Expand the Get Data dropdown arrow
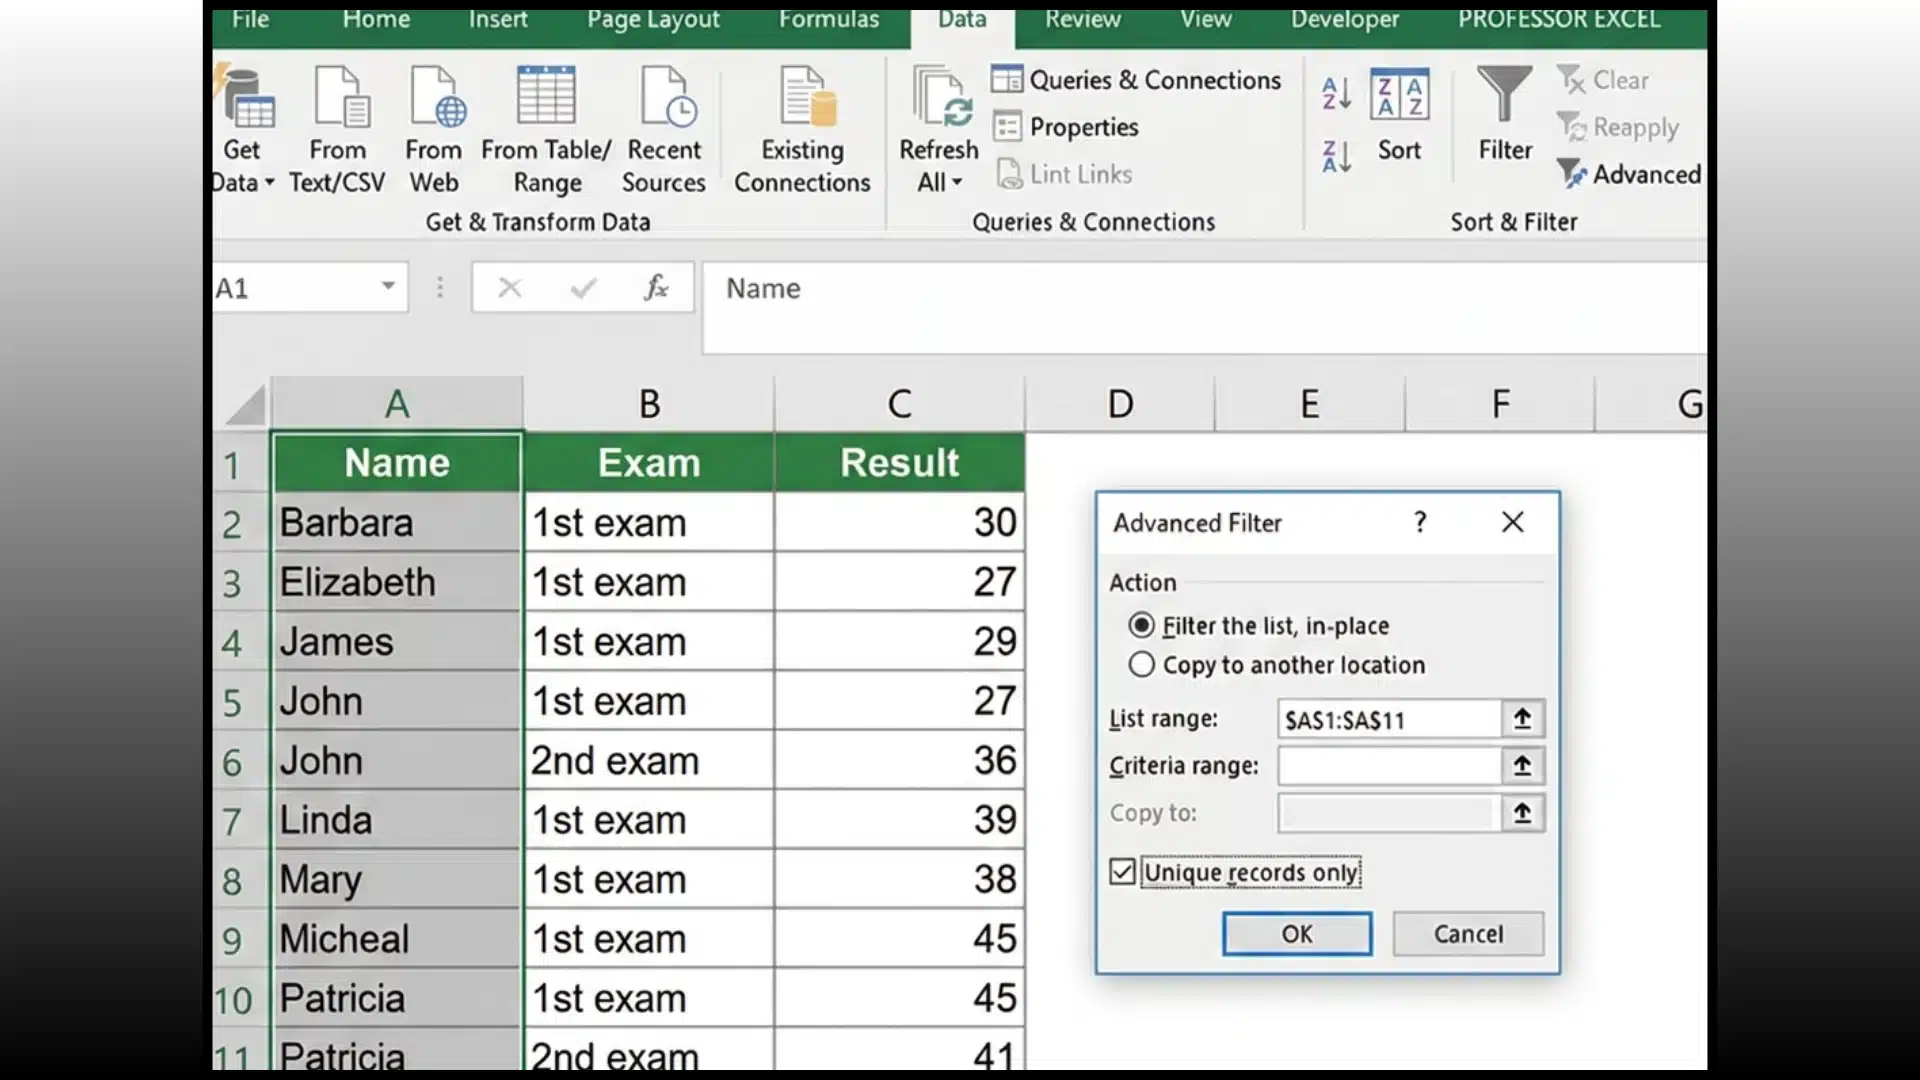Image resolution: width=1920 pixels, height=1080 pixels. point(269,182)
